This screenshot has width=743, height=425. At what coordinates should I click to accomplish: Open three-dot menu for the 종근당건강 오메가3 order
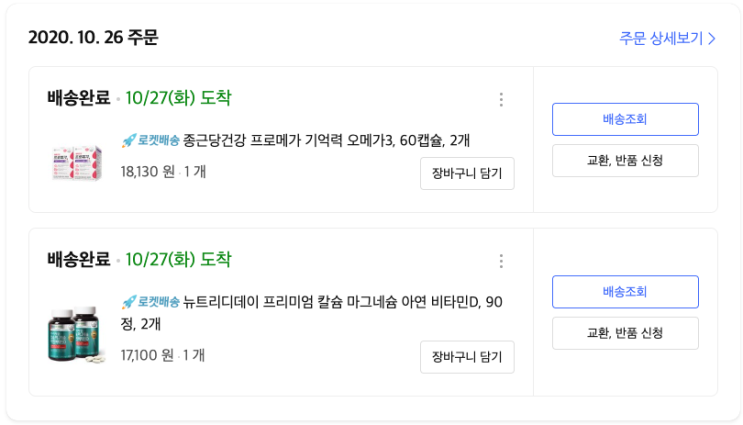click(x=501, y=99)
